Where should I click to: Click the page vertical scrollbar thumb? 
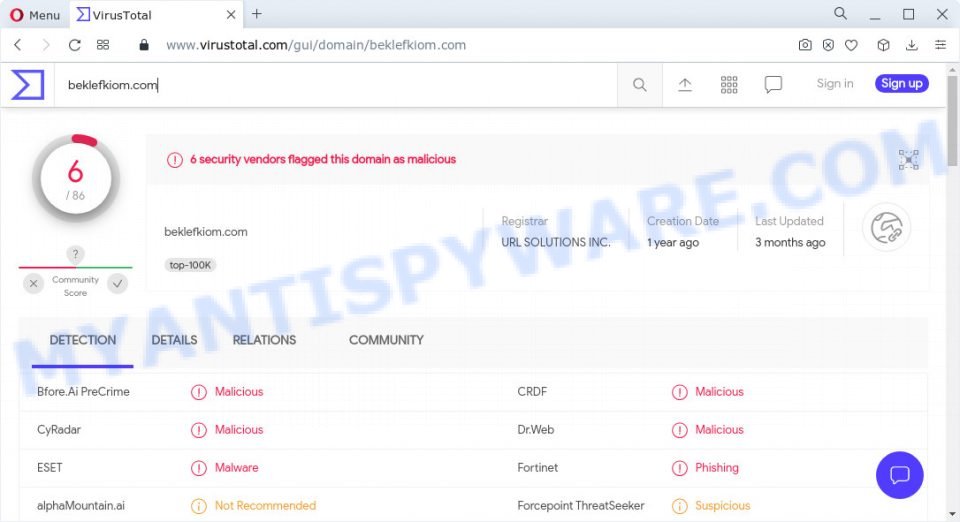(952, 120)
